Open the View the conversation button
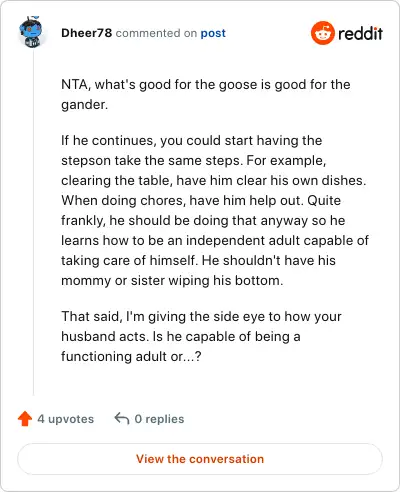The height and width of the screenshot is (492, 400). 200,459
